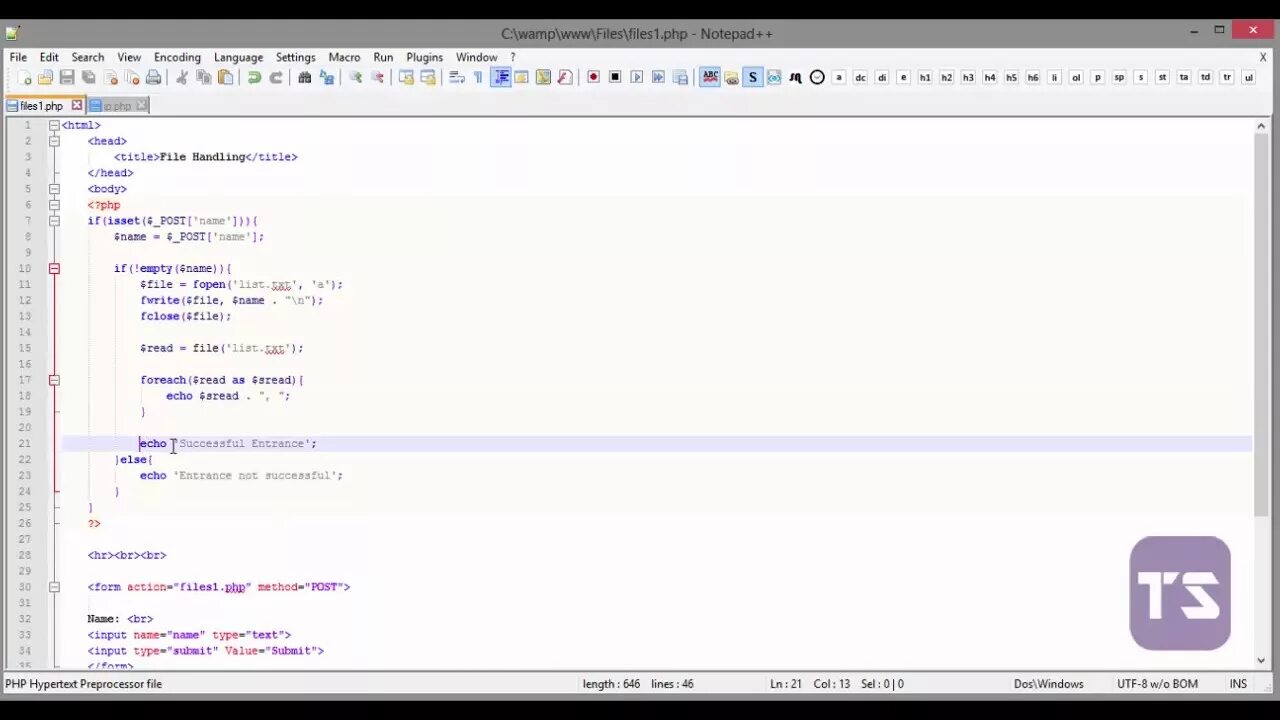Toggle the highlighted S toolbar icon
The image size is (1280, 720).
pos(753,77)
